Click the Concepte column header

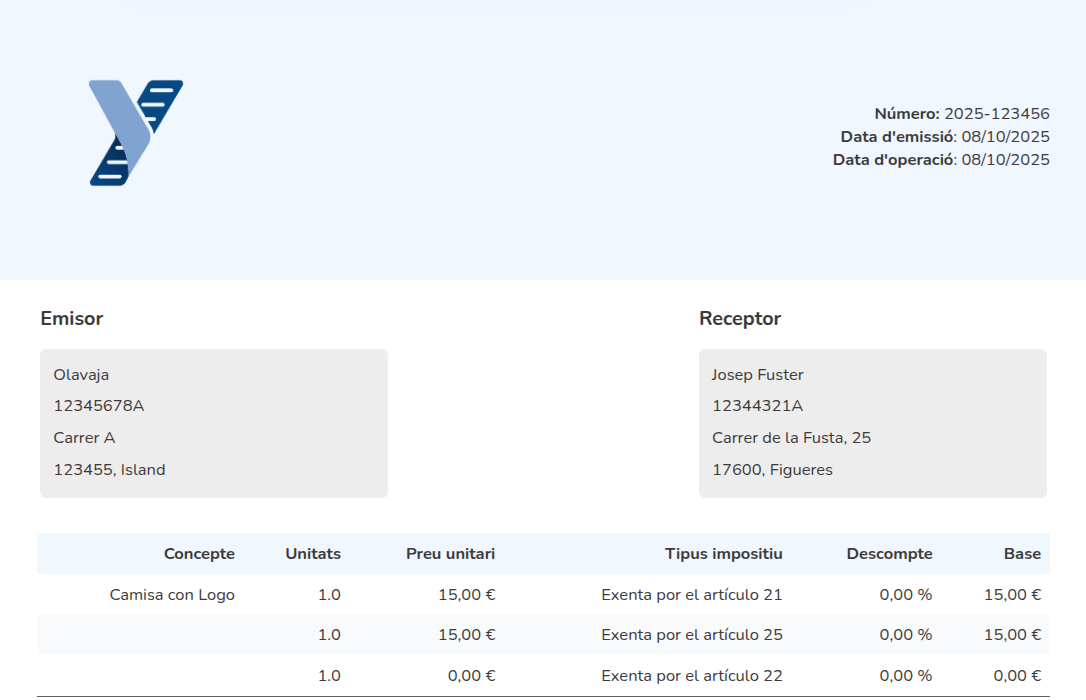click(x=199, y=554)
